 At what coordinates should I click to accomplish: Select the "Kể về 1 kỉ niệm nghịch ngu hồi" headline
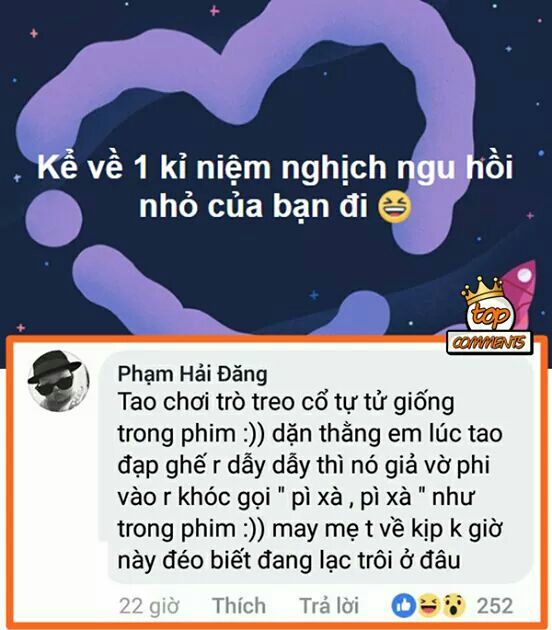tap(275, 166)
